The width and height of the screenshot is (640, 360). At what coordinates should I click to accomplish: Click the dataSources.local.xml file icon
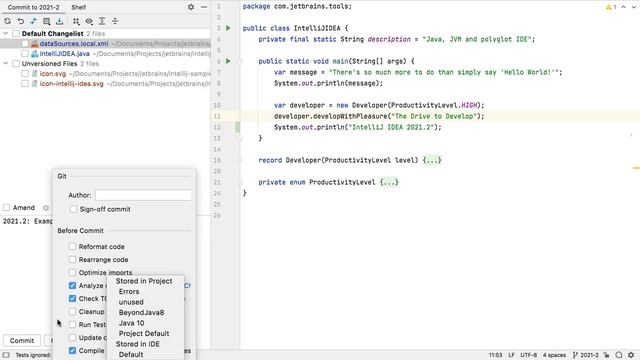[x=35, y=44]
